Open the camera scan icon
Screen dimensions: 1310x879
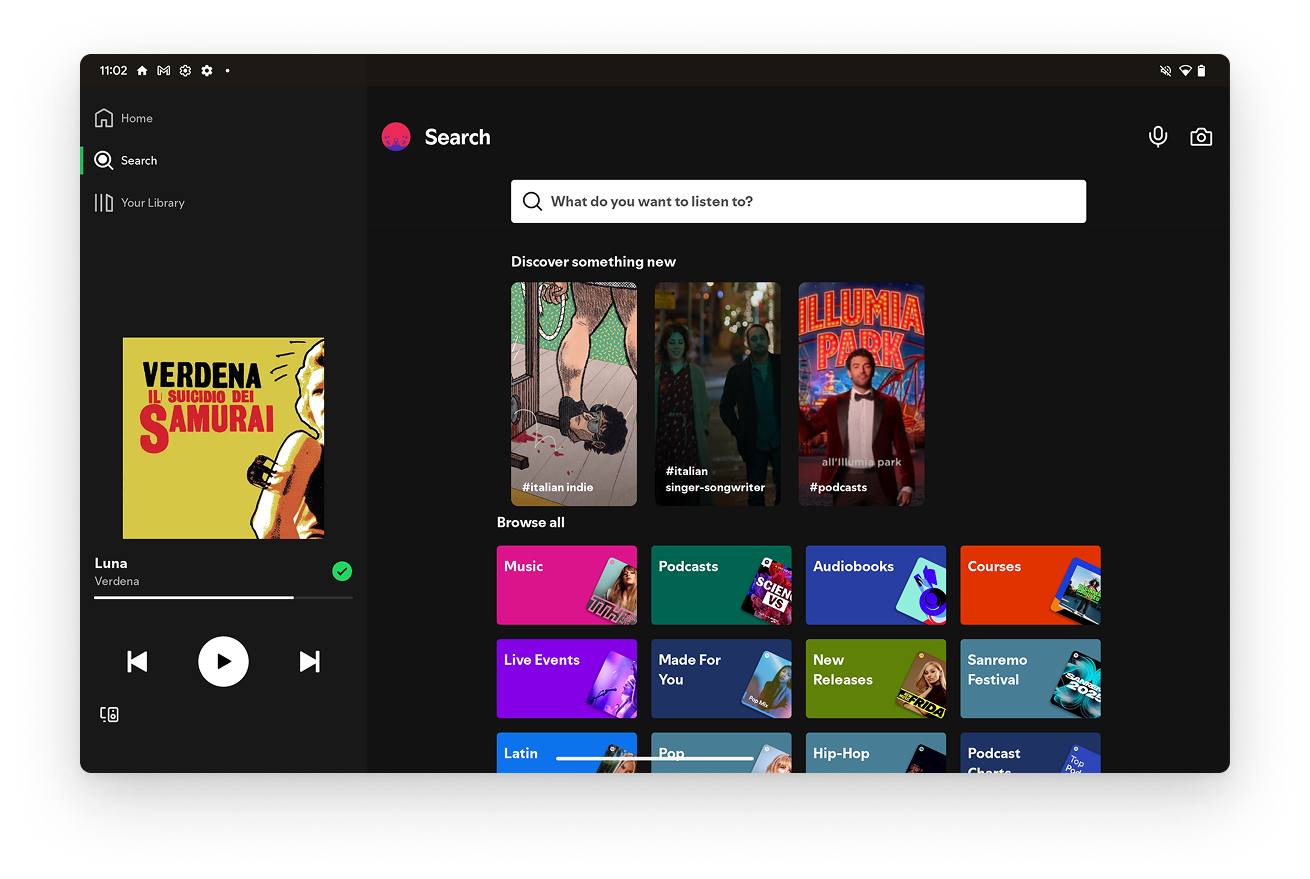click(x=1201, y=137)
